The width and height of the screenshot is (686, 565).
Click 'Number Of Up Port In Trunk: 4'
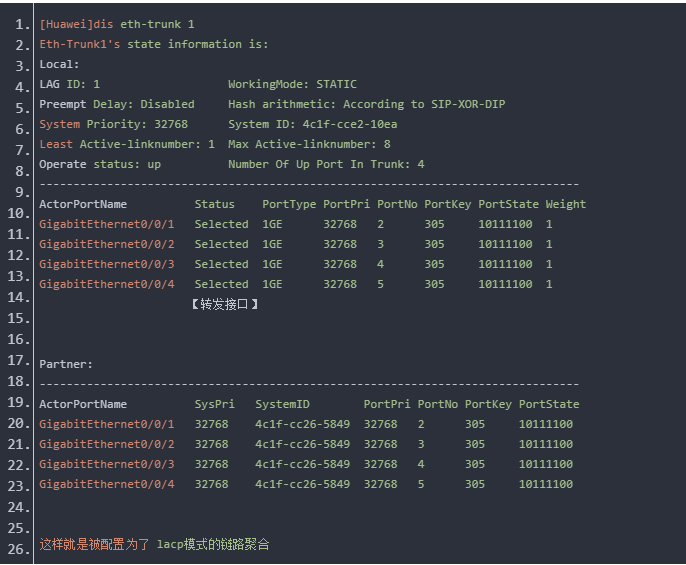[x=326, y=164]
